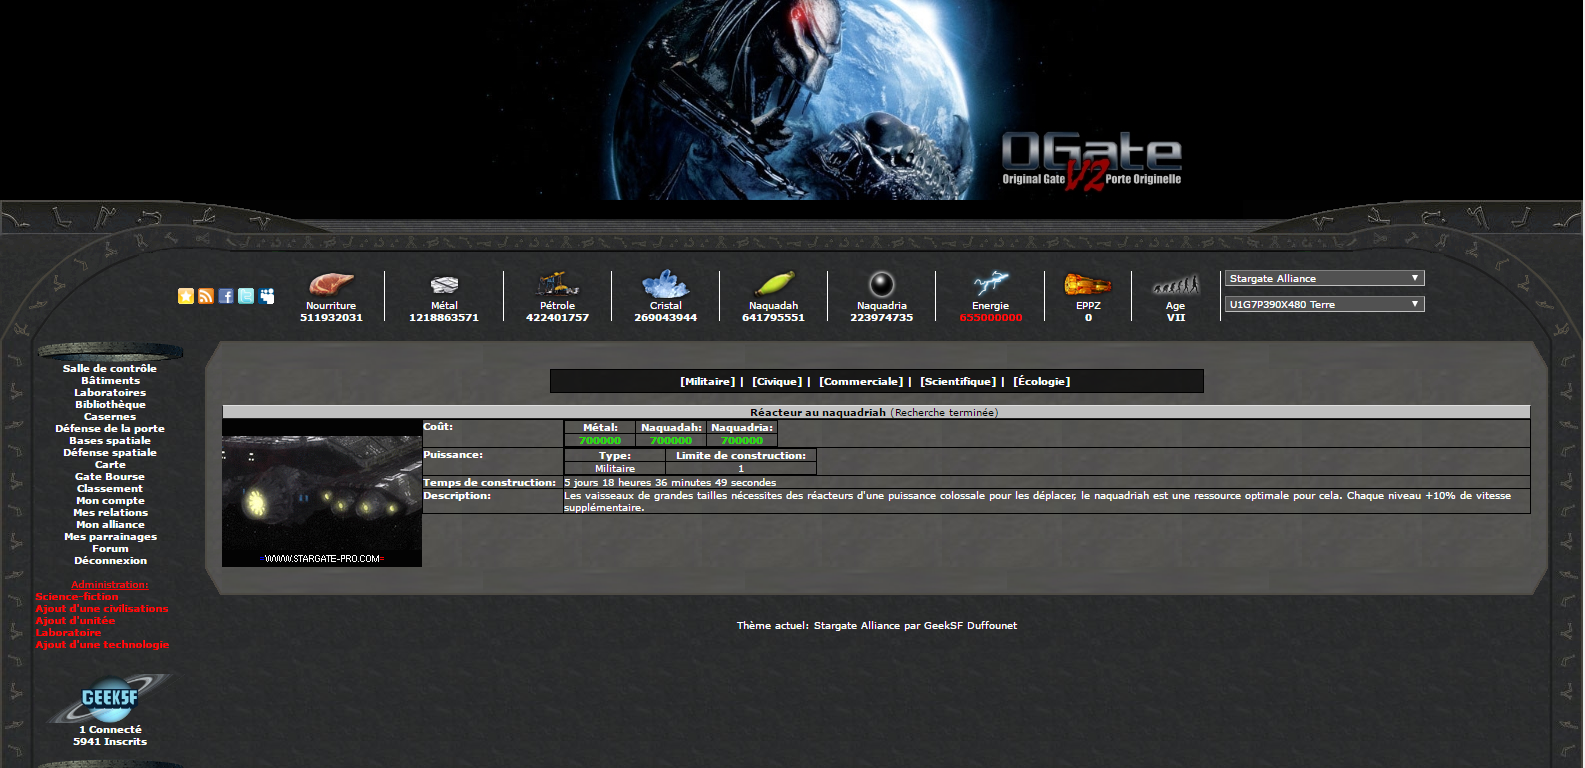Open Ajout d'une technologie admin link
Screen dimensions: 1585x768
102,645
